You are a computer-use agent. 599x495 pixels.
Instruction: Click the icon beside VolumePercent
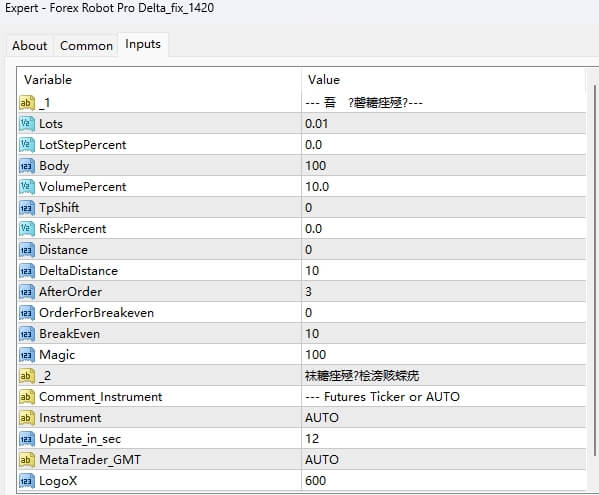[x=27, y=187]
